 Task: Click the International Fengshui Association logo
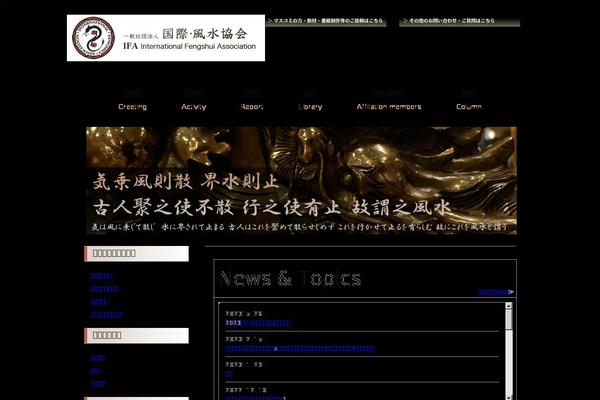[x=166, y=38]
